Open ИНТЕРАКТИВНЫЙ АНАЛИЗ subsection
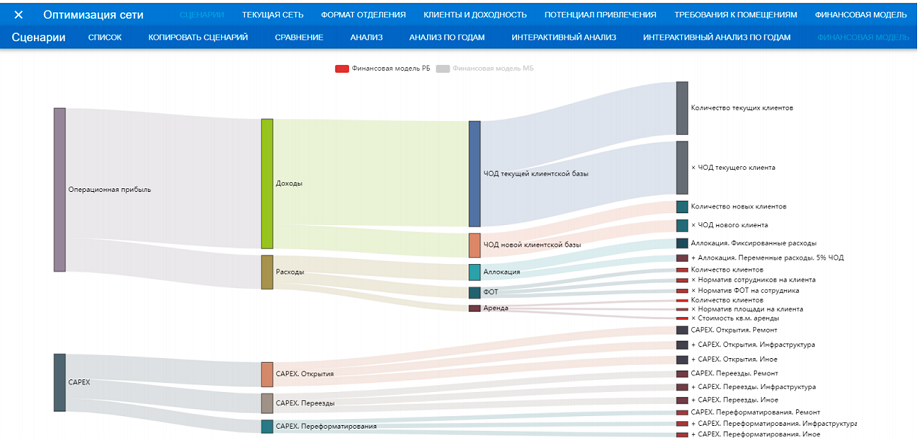This screenshot has height=438, width=920. coord(563,38)
